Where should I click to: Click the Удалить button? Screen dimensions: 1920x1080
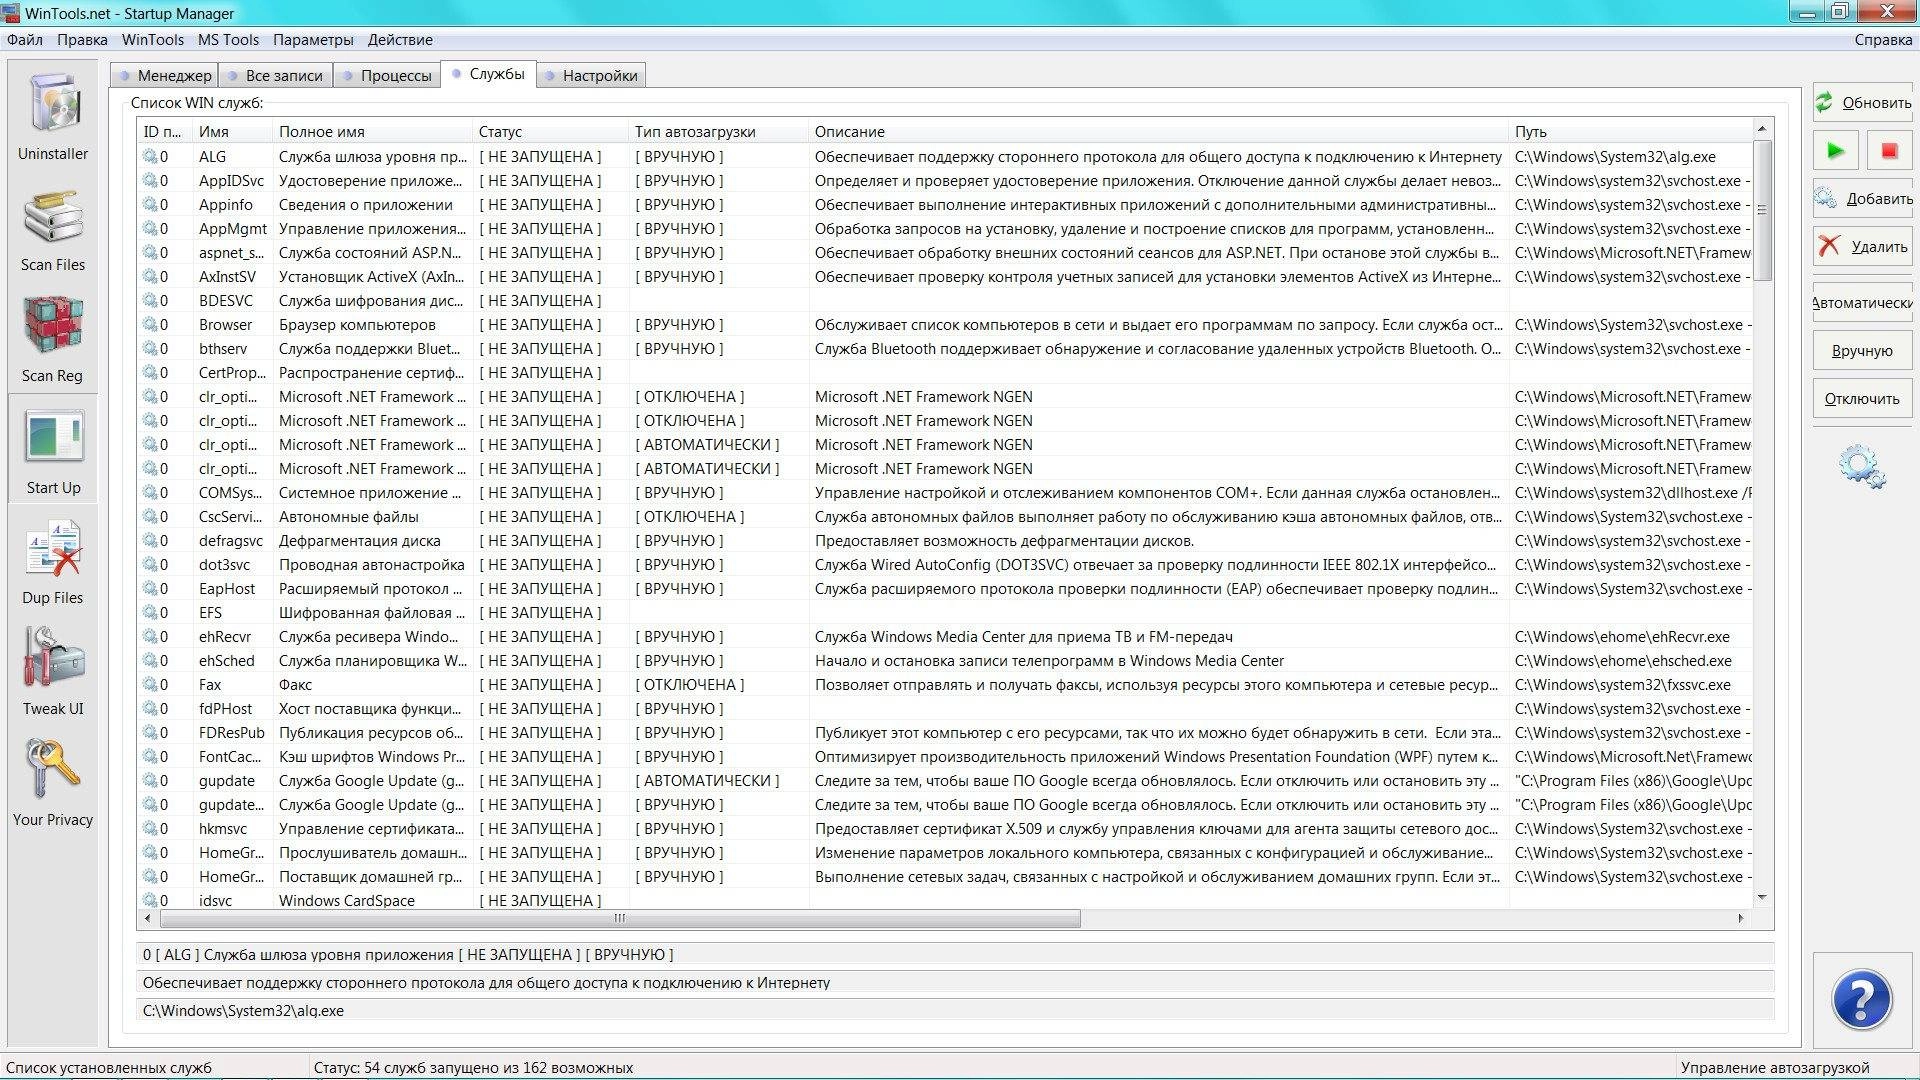1863,247
